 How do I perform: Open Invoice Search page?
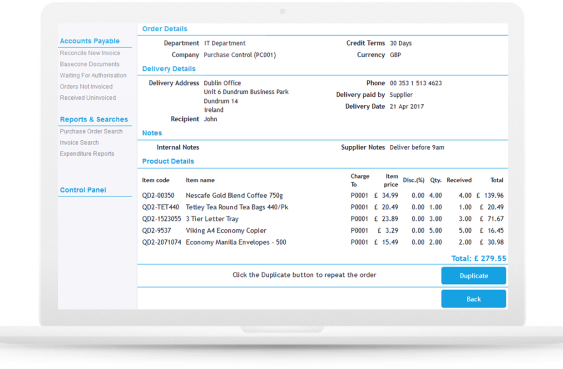tap(79, 143)
